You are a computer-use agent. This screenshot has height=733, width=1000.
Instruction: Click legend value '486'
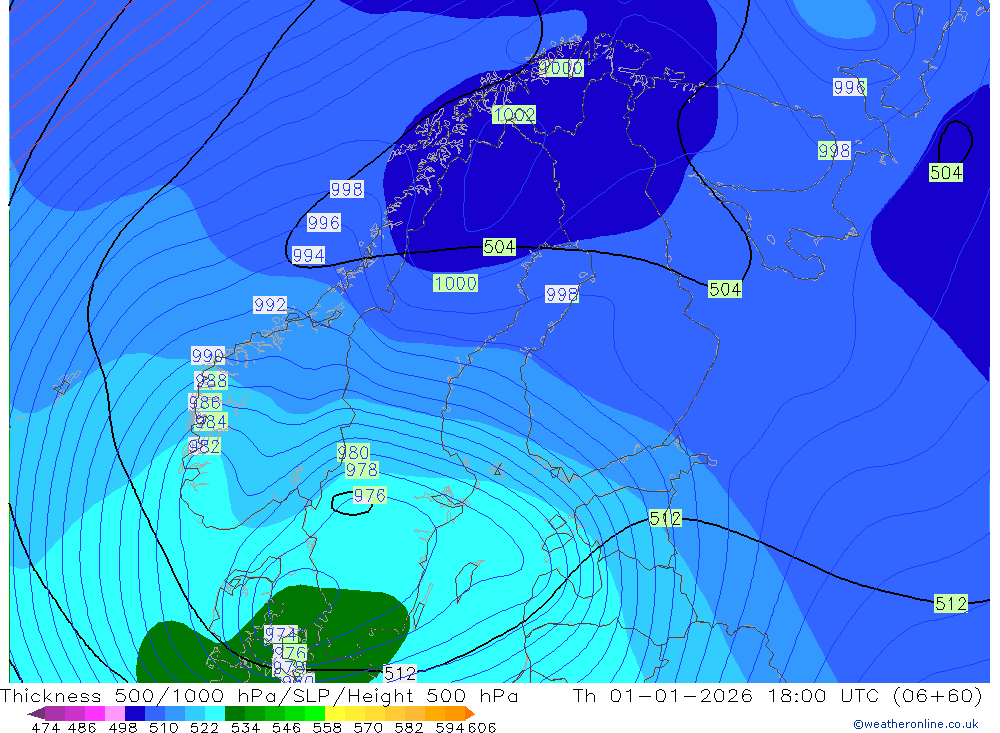click(82, 727)
